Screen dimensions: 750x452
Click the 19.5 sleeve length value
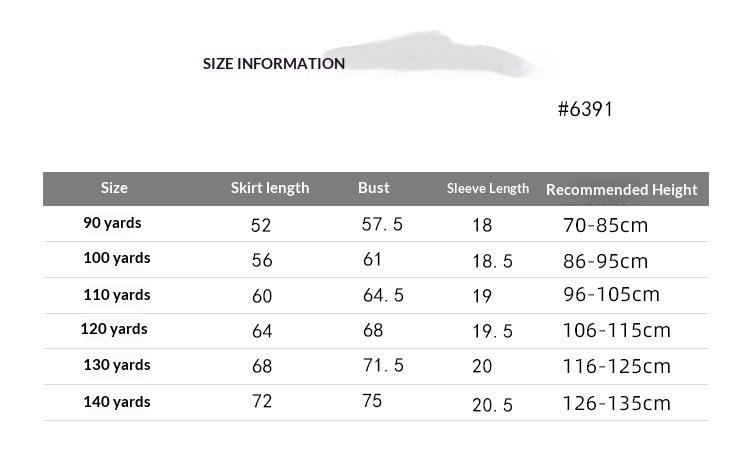click(492, 331)
